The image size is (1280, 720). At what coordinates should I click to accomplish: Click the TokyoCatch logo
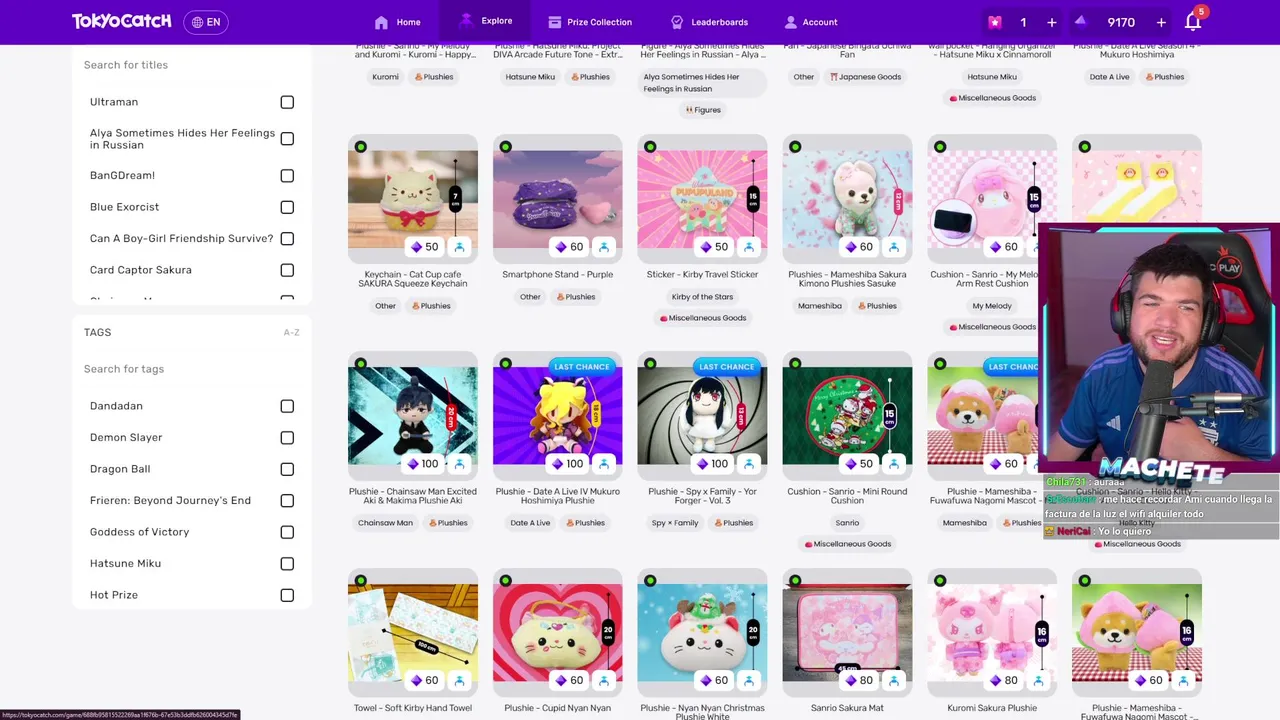pyautogui.click(x=122, y=21)
